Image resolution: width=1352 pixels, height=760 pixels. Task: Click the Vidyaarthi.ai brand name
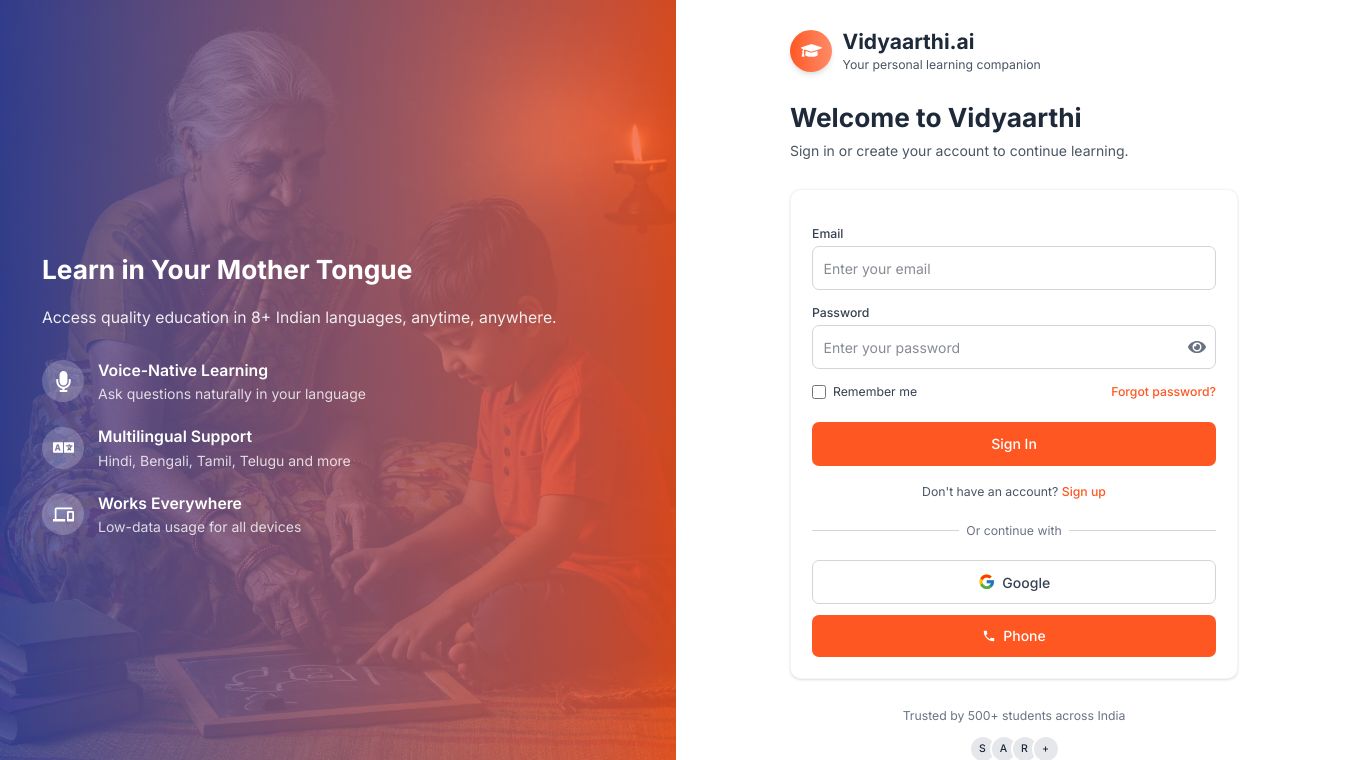pos(908,42)
